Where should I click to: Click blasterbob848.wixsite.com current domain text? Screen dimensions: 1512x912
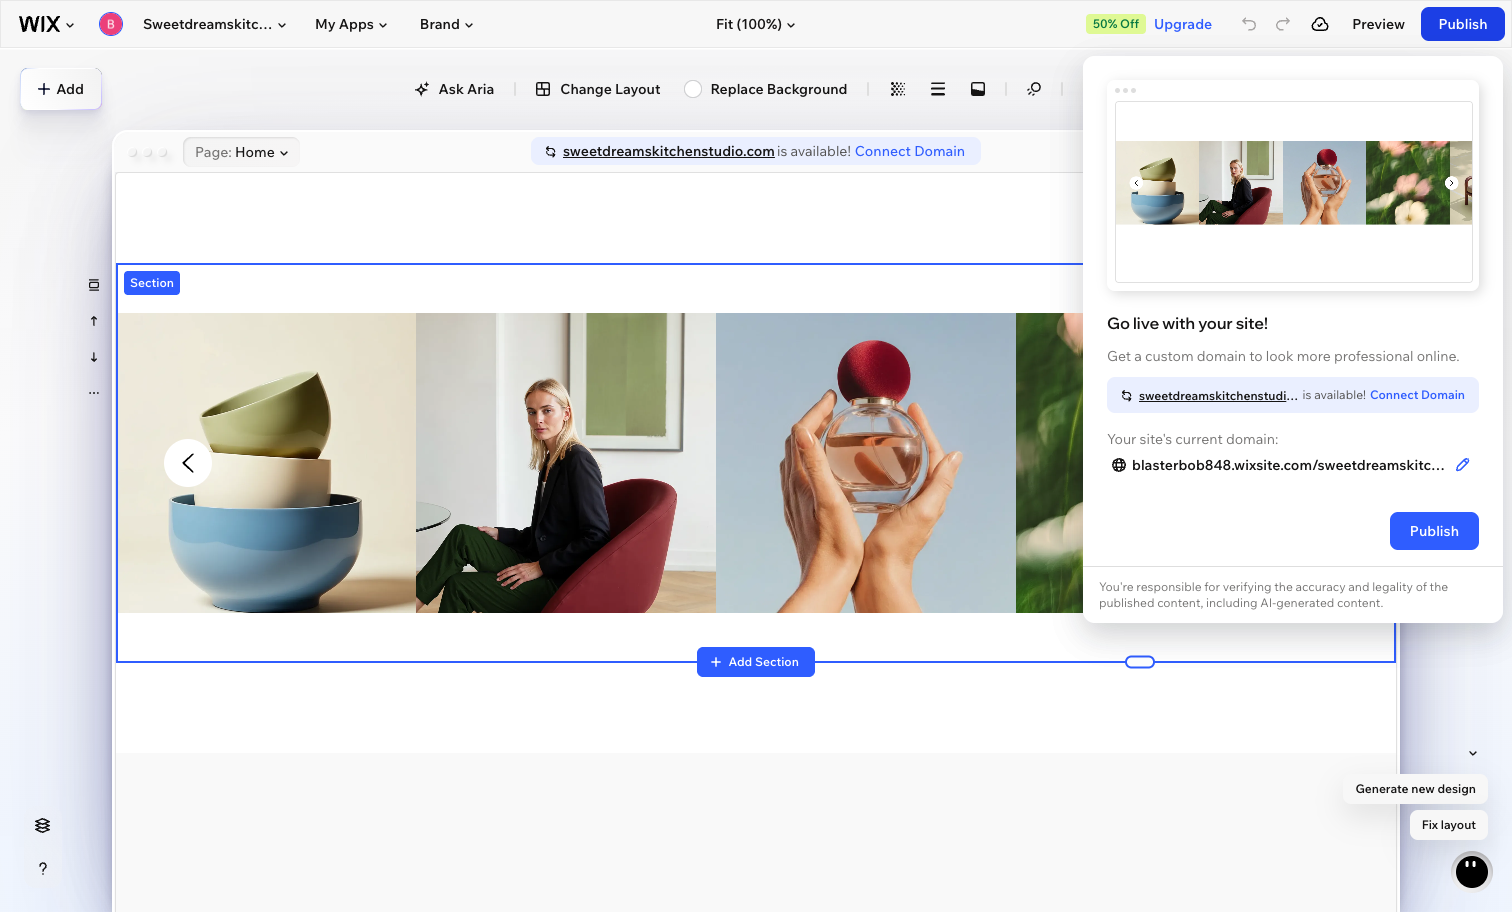coord(1288,465)
